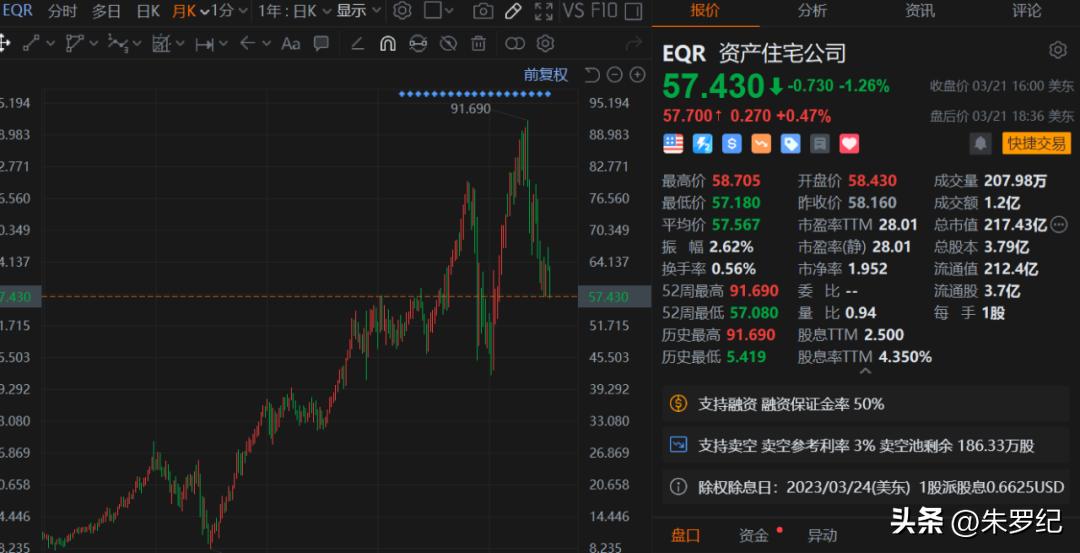Expand line tool options arrow
This screenshot has height=553, width=1080.
coord(50,44)
